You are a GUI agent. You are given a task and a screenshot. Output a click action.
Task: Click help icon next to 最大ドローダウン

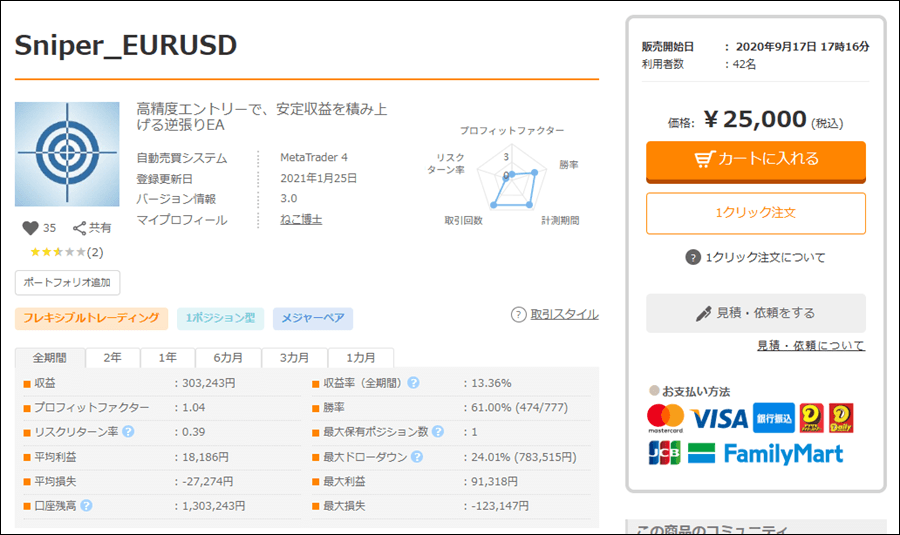414,457
